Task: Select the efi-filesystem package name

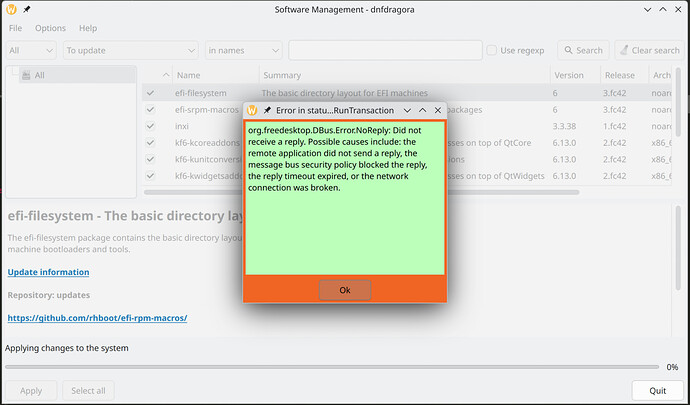Action: [x=201, y=93]
